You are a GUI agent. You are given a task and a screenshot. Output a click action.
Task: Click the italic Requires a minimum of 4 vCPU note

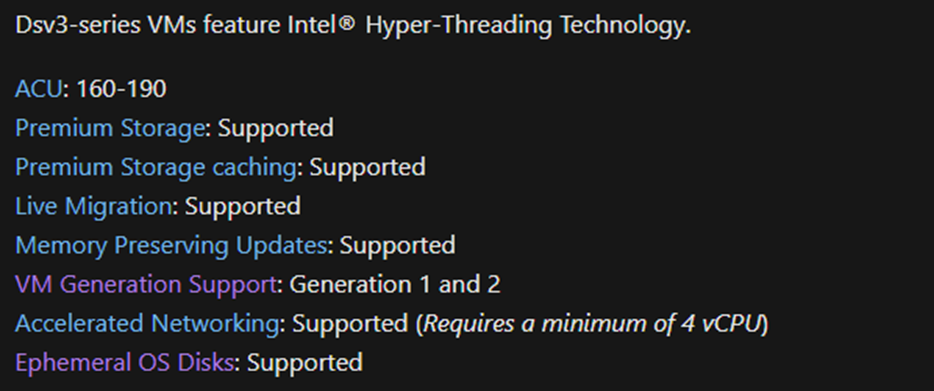point(592,324)
